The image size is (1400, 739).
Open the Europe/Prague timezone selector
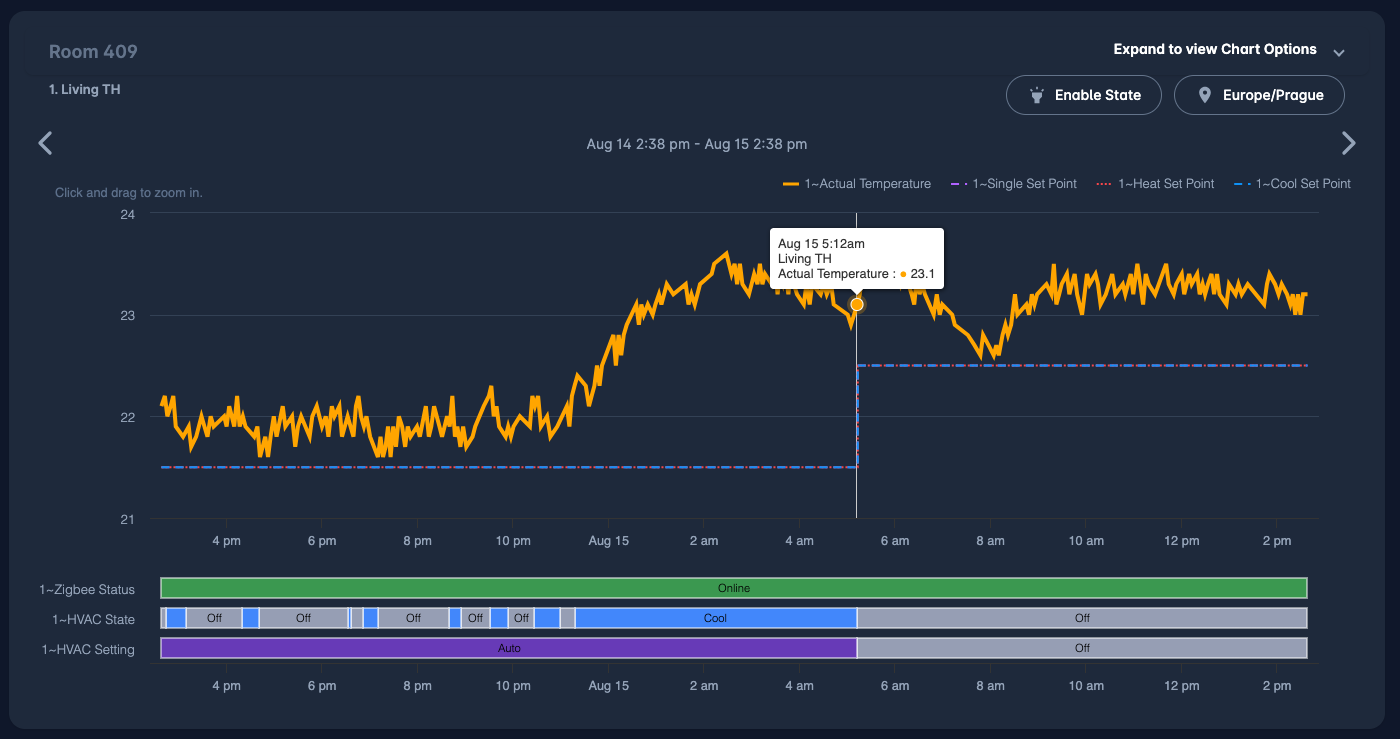pyautogui.click(x=1258, y=96)
